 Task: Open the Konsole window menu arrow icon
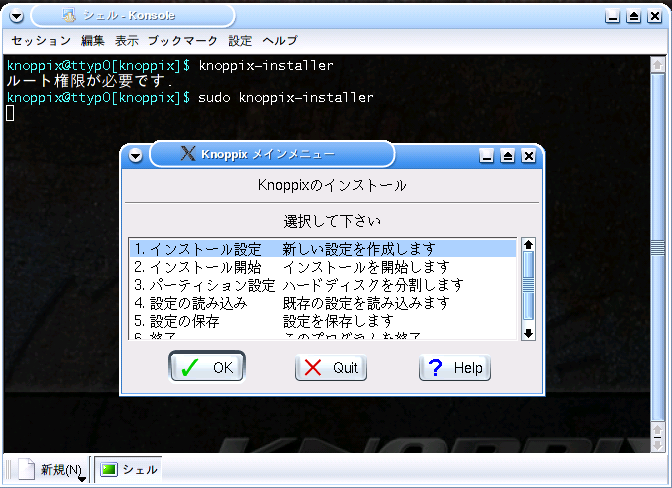tap(16, 16)
